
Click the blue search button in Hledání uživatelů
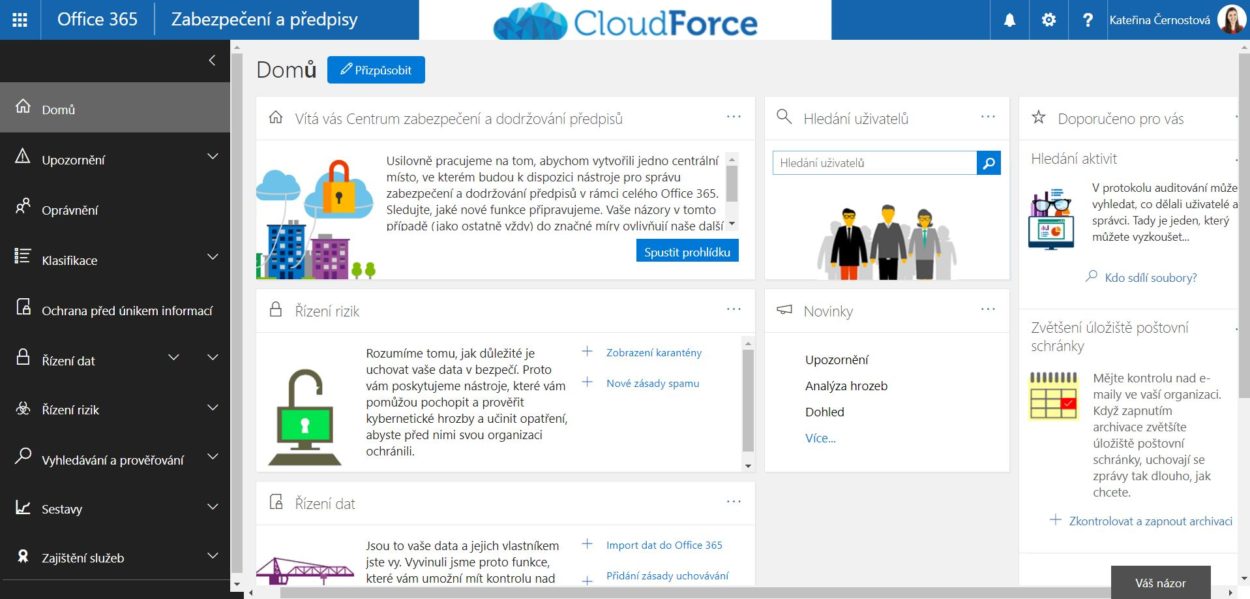tap(988, 163)
